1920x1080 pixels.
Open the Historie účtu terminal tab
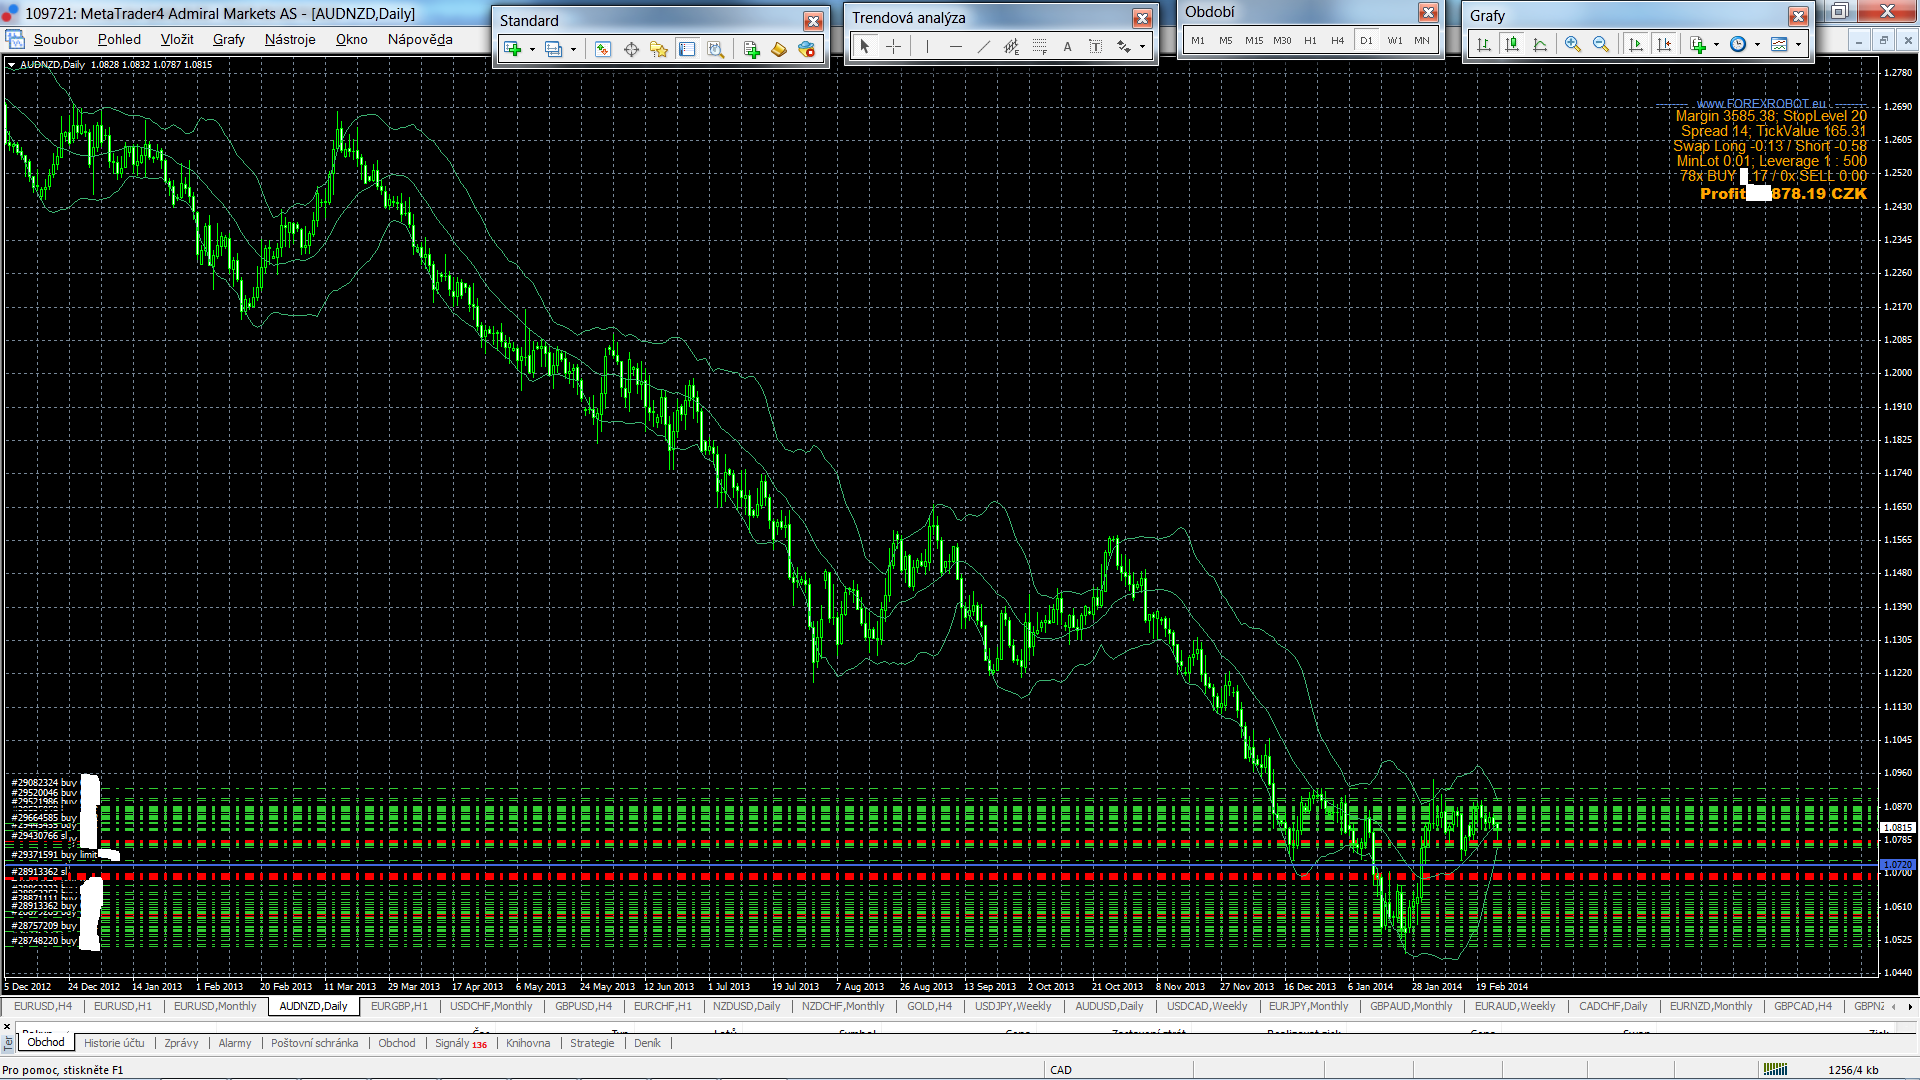[114, 1043]
